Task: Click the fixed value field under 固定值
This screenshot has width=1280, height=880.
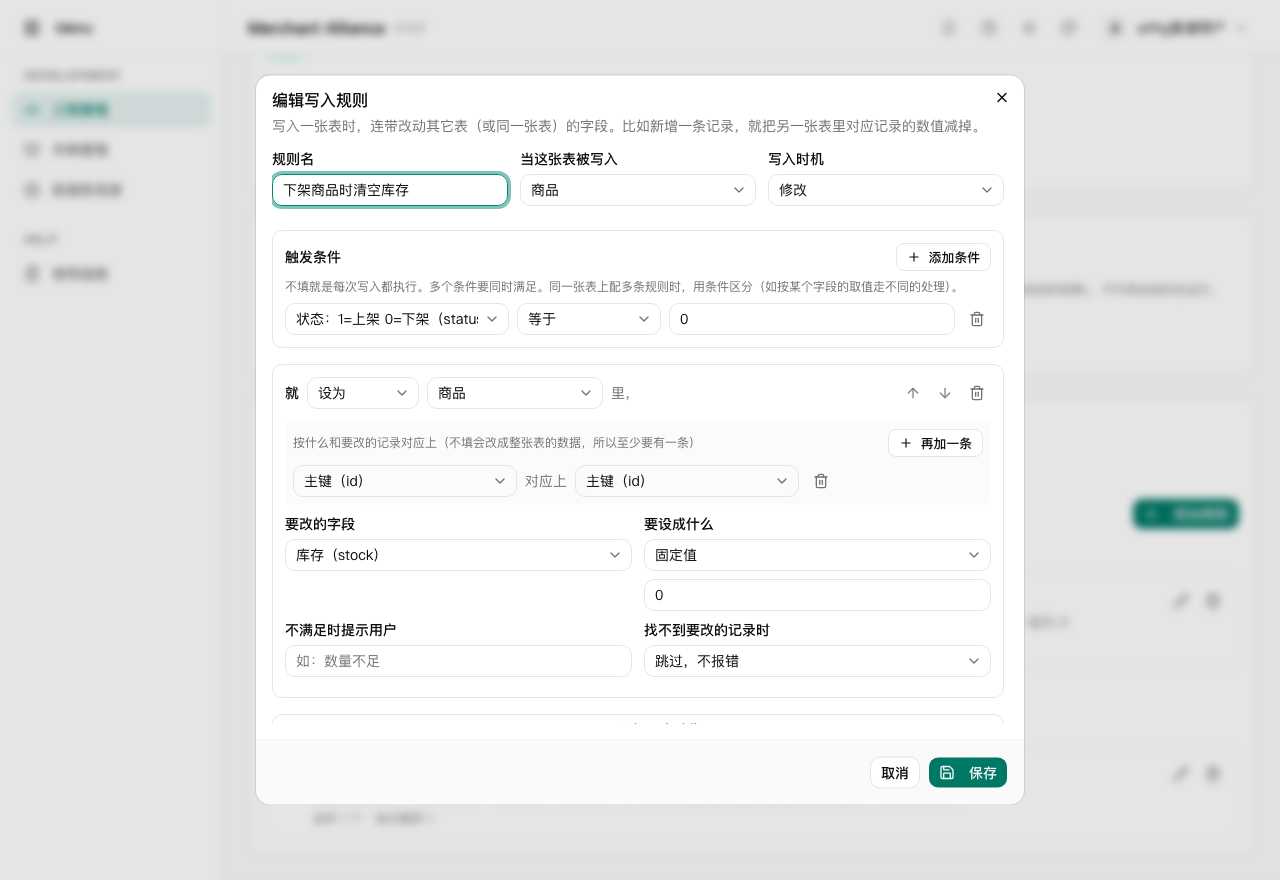Action: click(817, 595)
